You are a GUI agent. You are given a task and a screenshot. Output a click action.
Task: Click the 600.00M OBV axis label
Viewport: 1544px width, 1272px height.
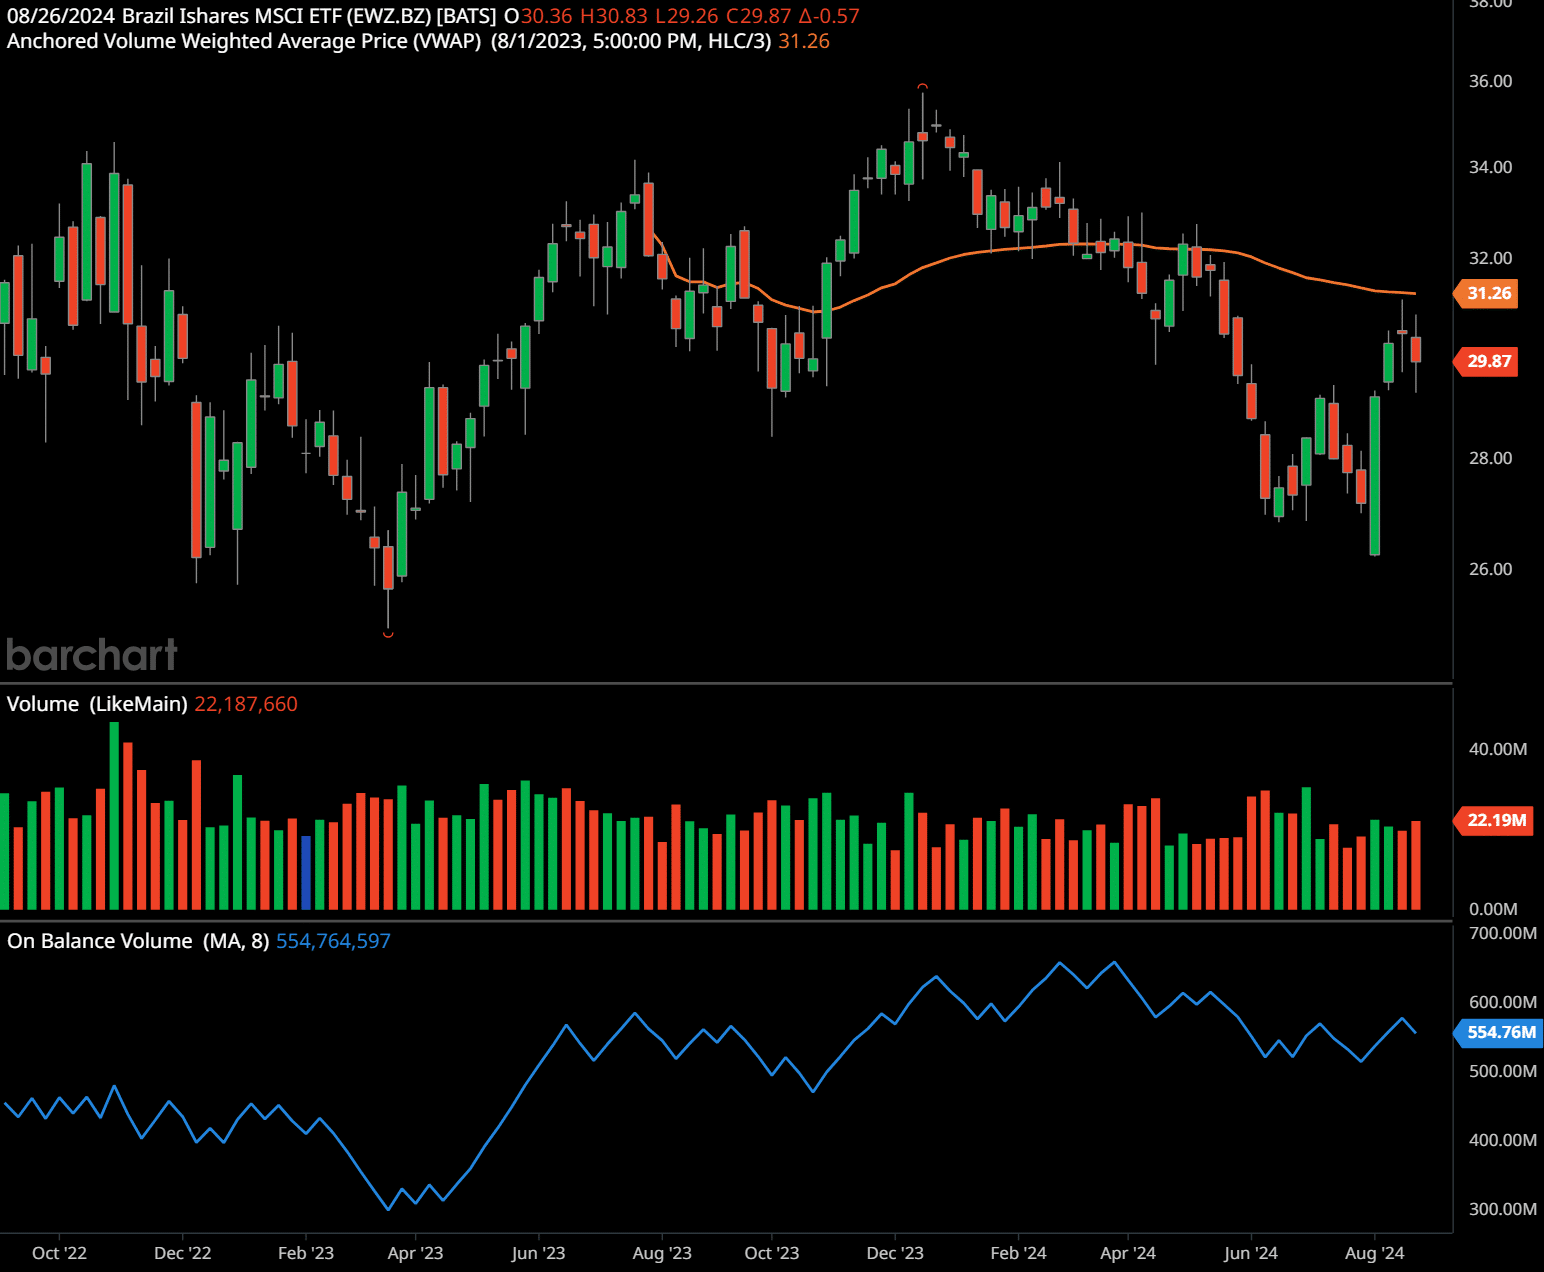(x=1503, y=1002)
